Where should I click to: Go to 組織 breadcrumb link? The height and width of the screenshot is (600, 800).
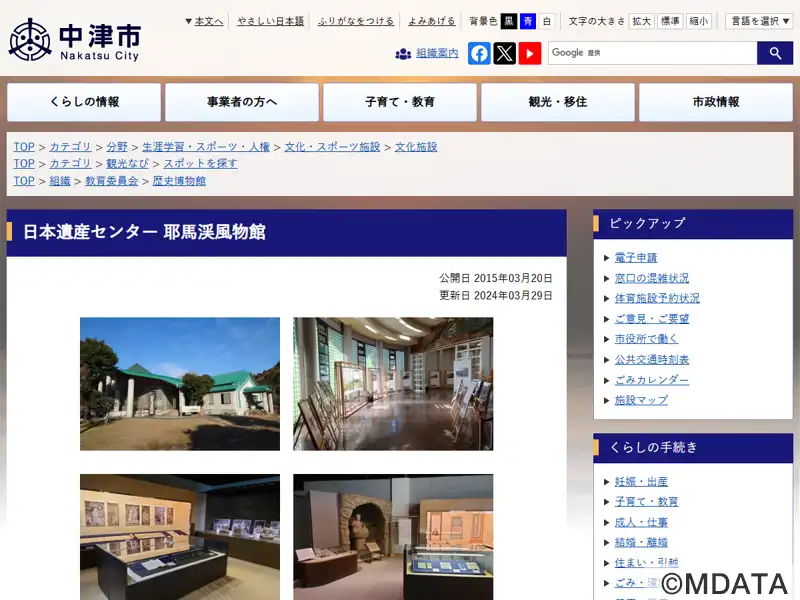[60, 181]
